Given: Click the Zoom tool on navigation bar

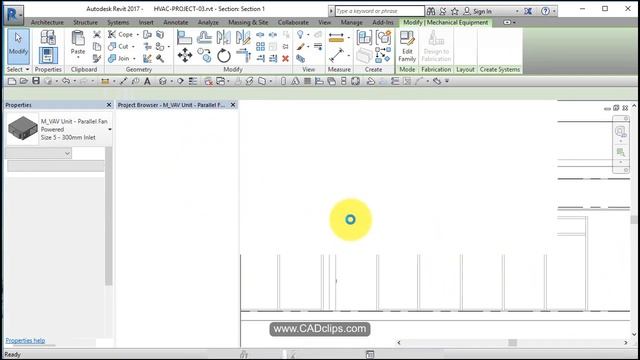Looking at the screenshot, I should click(620, 153).
